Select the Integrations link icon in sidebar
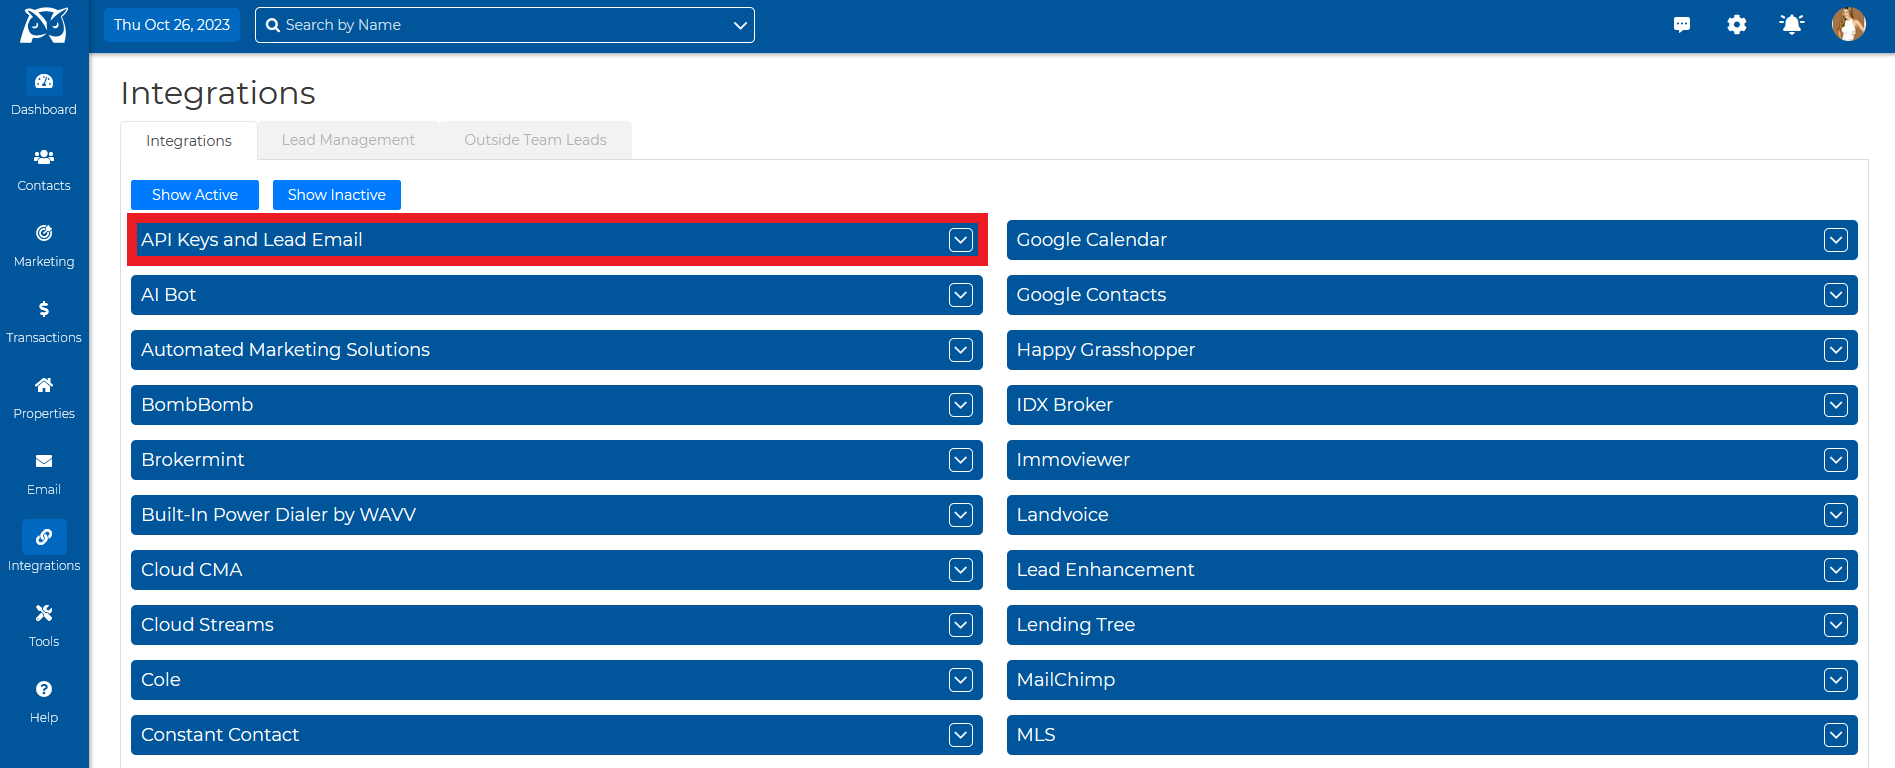This screenshot has height=768, width=1895. 44,537
